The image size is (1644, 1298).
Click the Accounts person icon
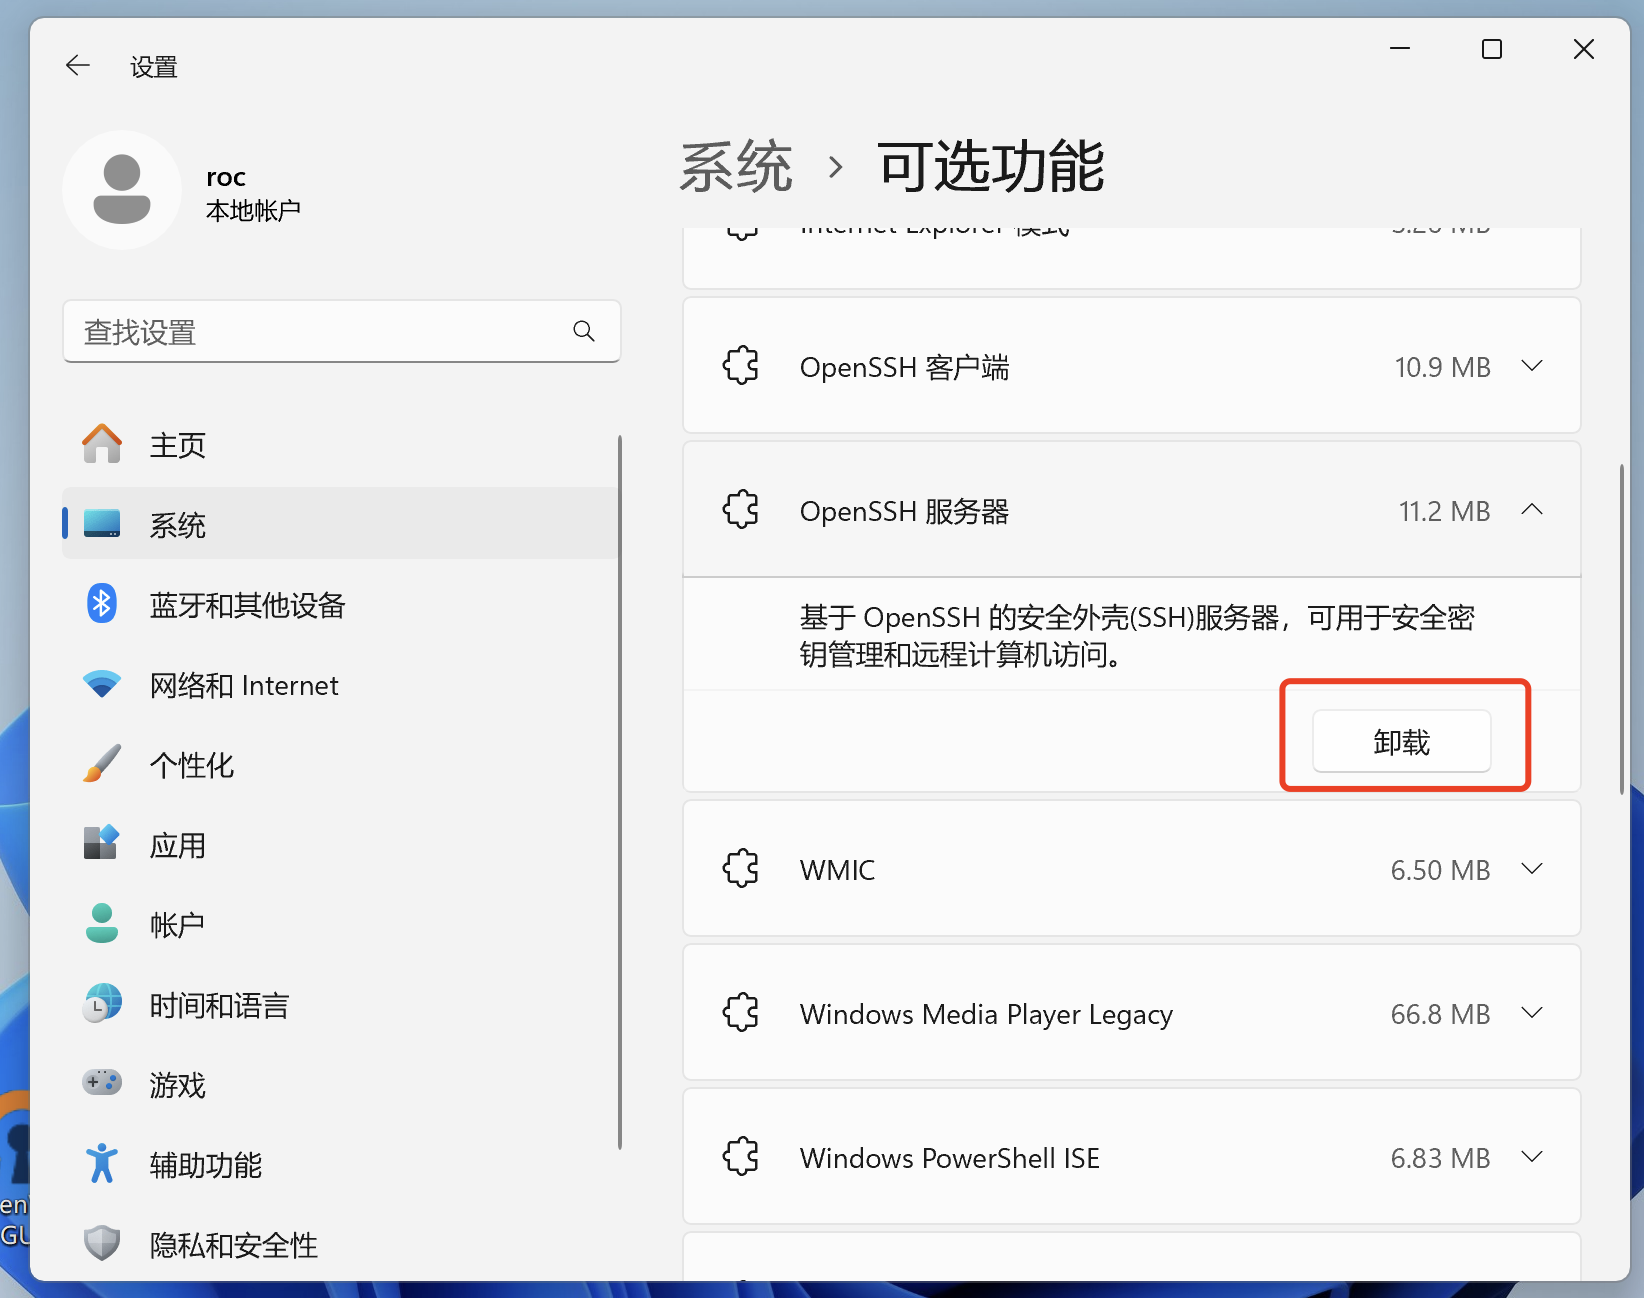pyautogui.click(x=102, y=924)
